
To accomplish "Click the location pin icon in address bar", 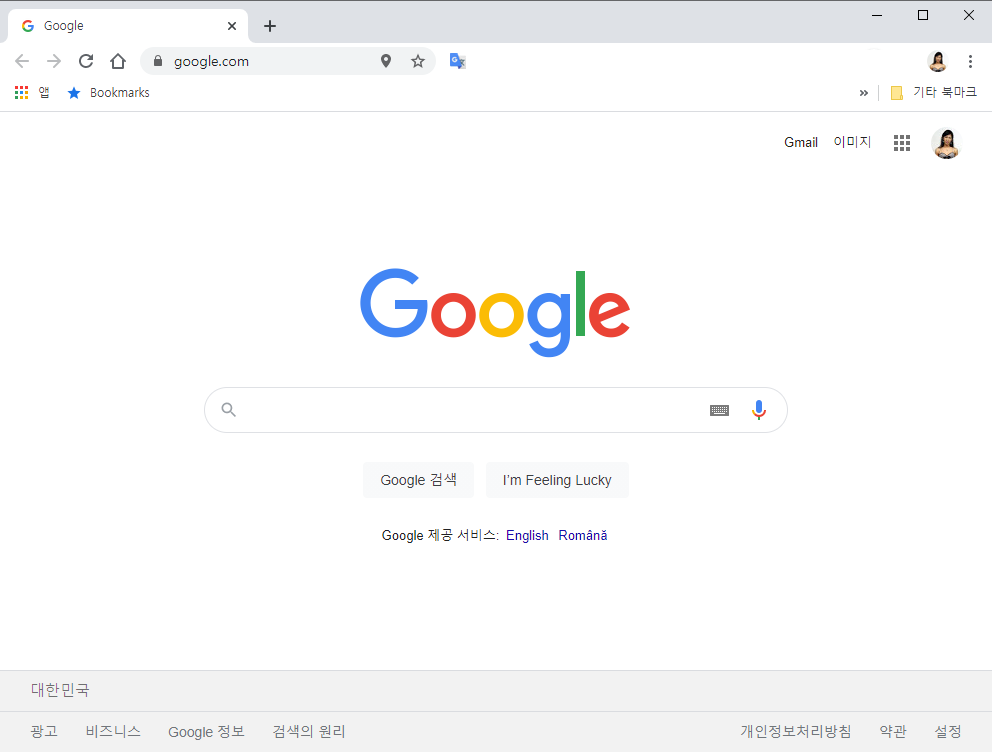I will [386, 61].
